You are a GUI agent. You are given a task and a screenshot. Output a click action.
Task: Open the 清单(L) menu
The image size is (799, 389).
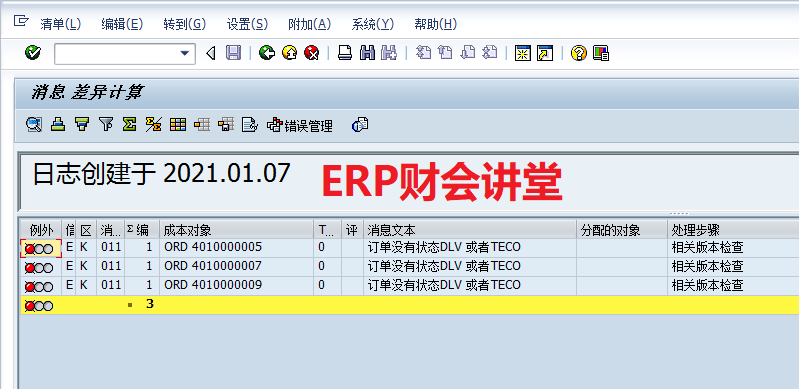coord(61,24)
